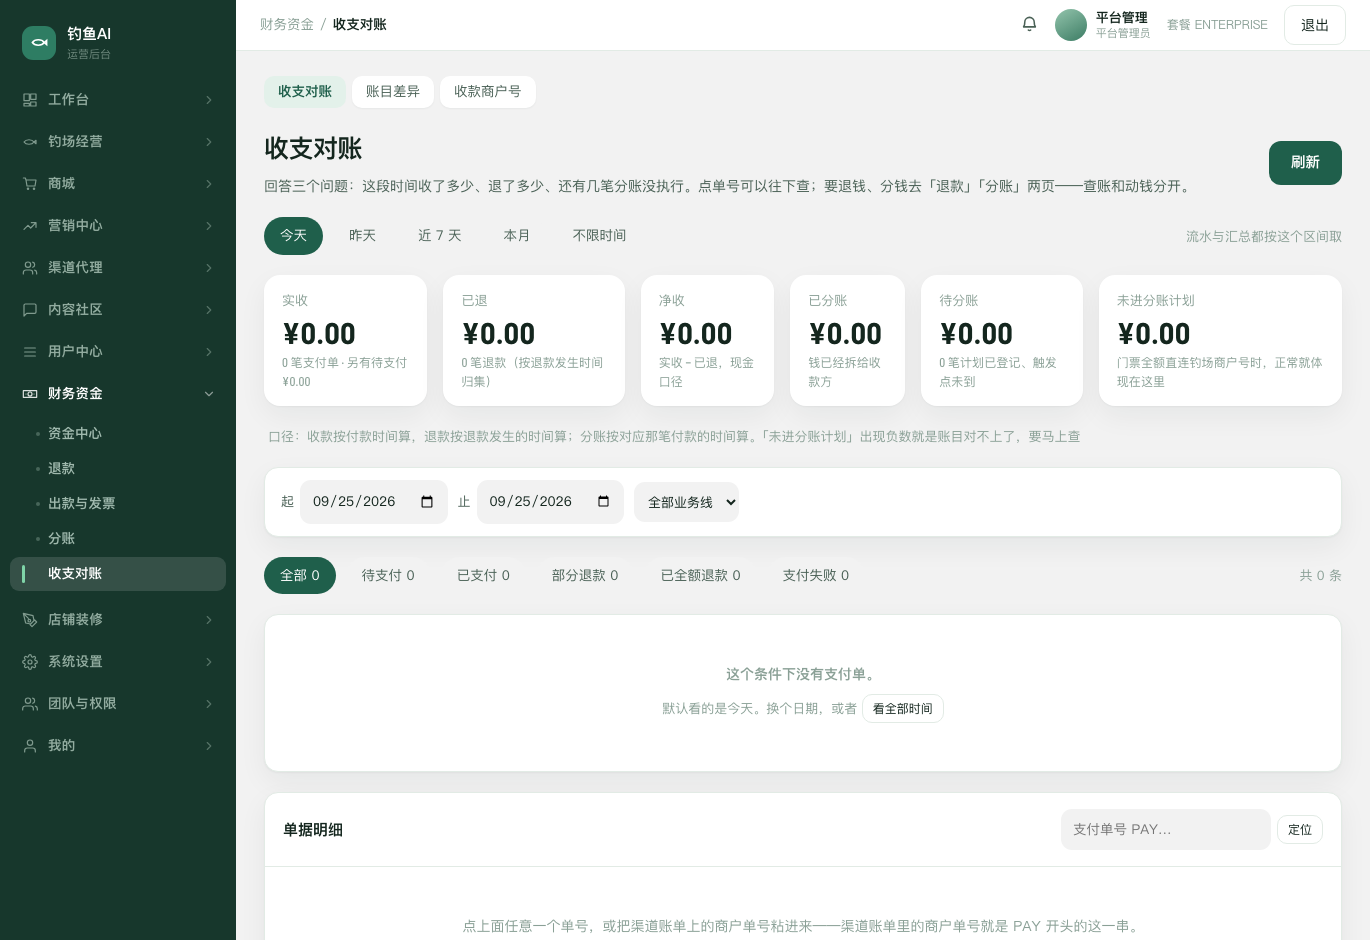This screenshot has height=940, width=1370.
Task: Open the notification bell
Action: (x=1029, y=24)
